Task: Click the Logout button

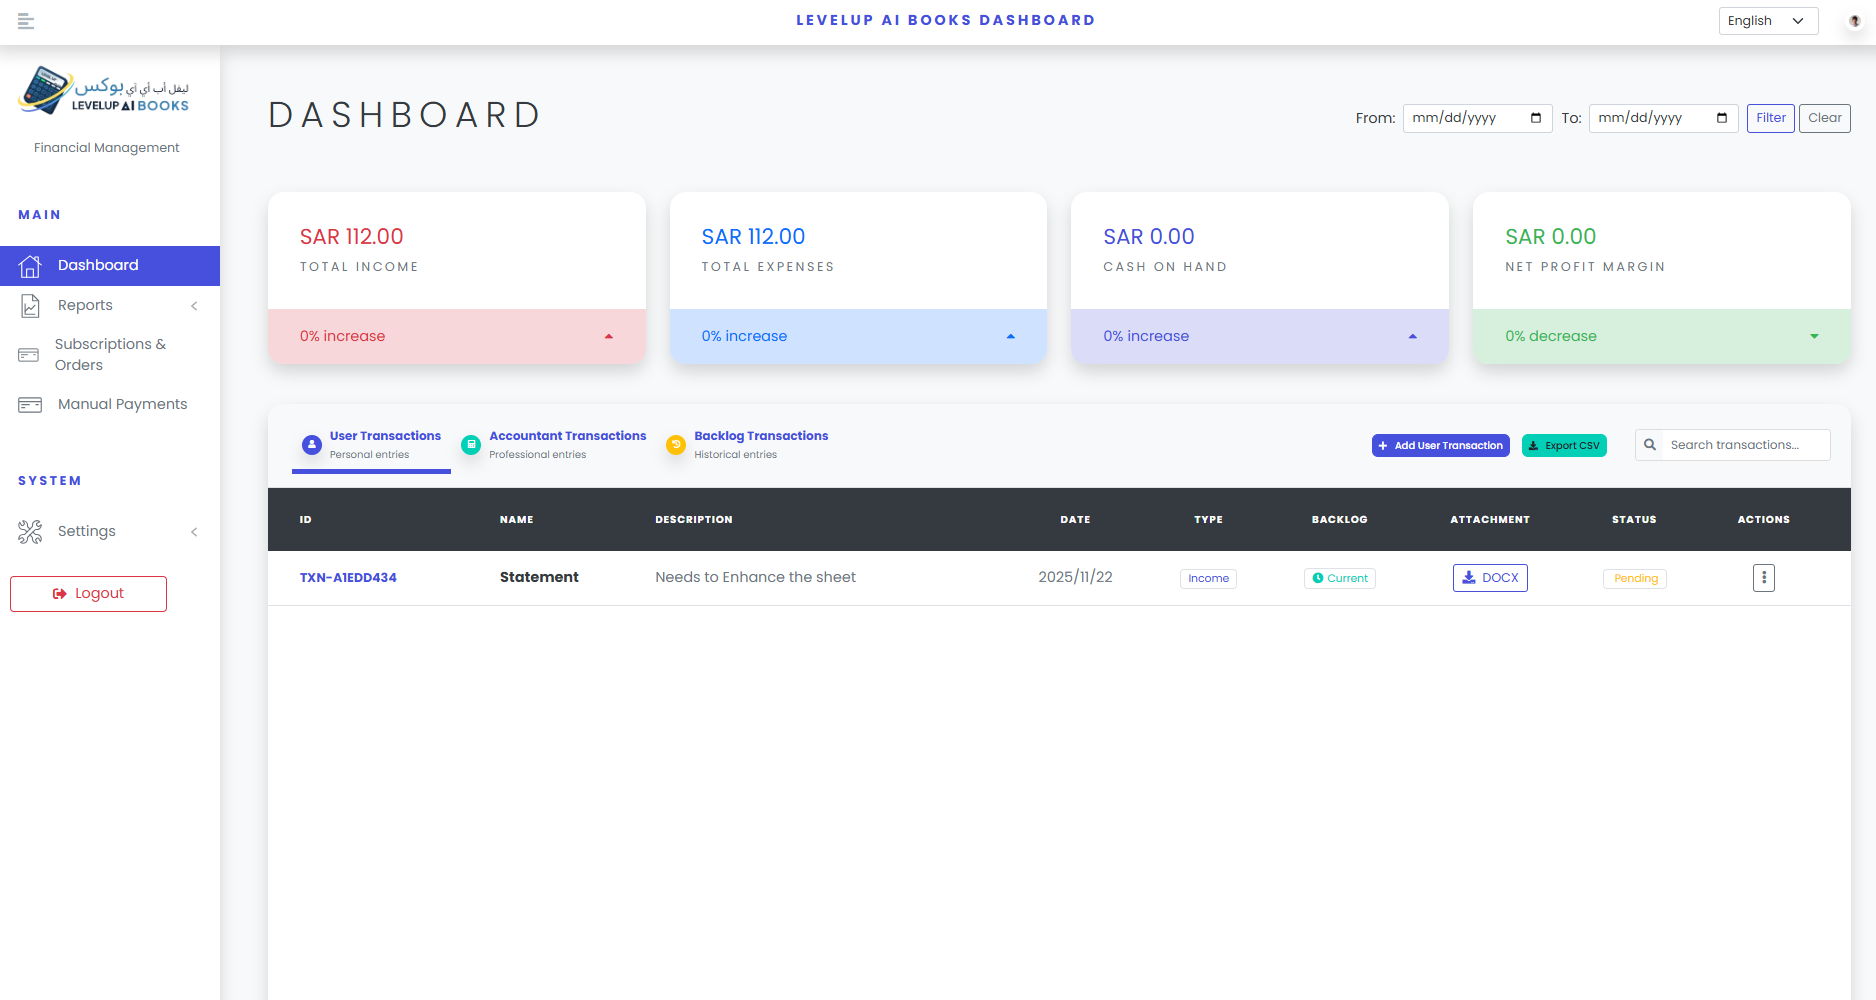Action: point(88,594)
